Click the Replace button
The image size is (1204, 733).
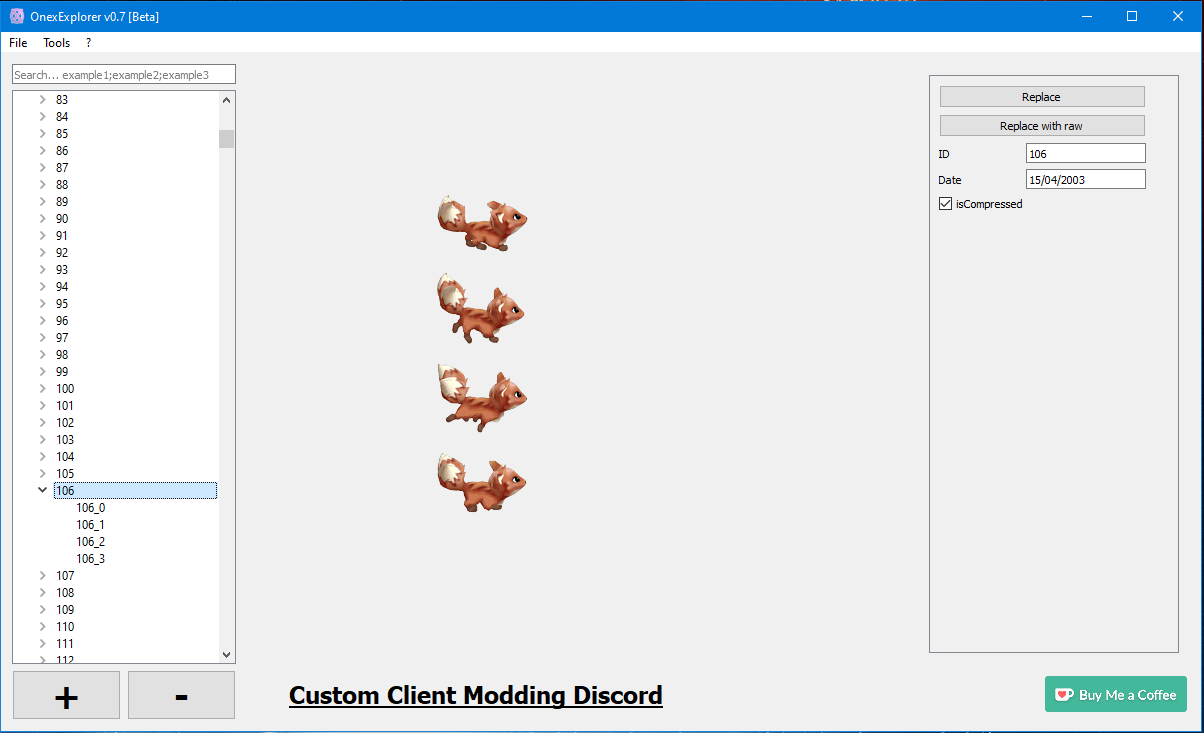click(x=1041, y=97)
